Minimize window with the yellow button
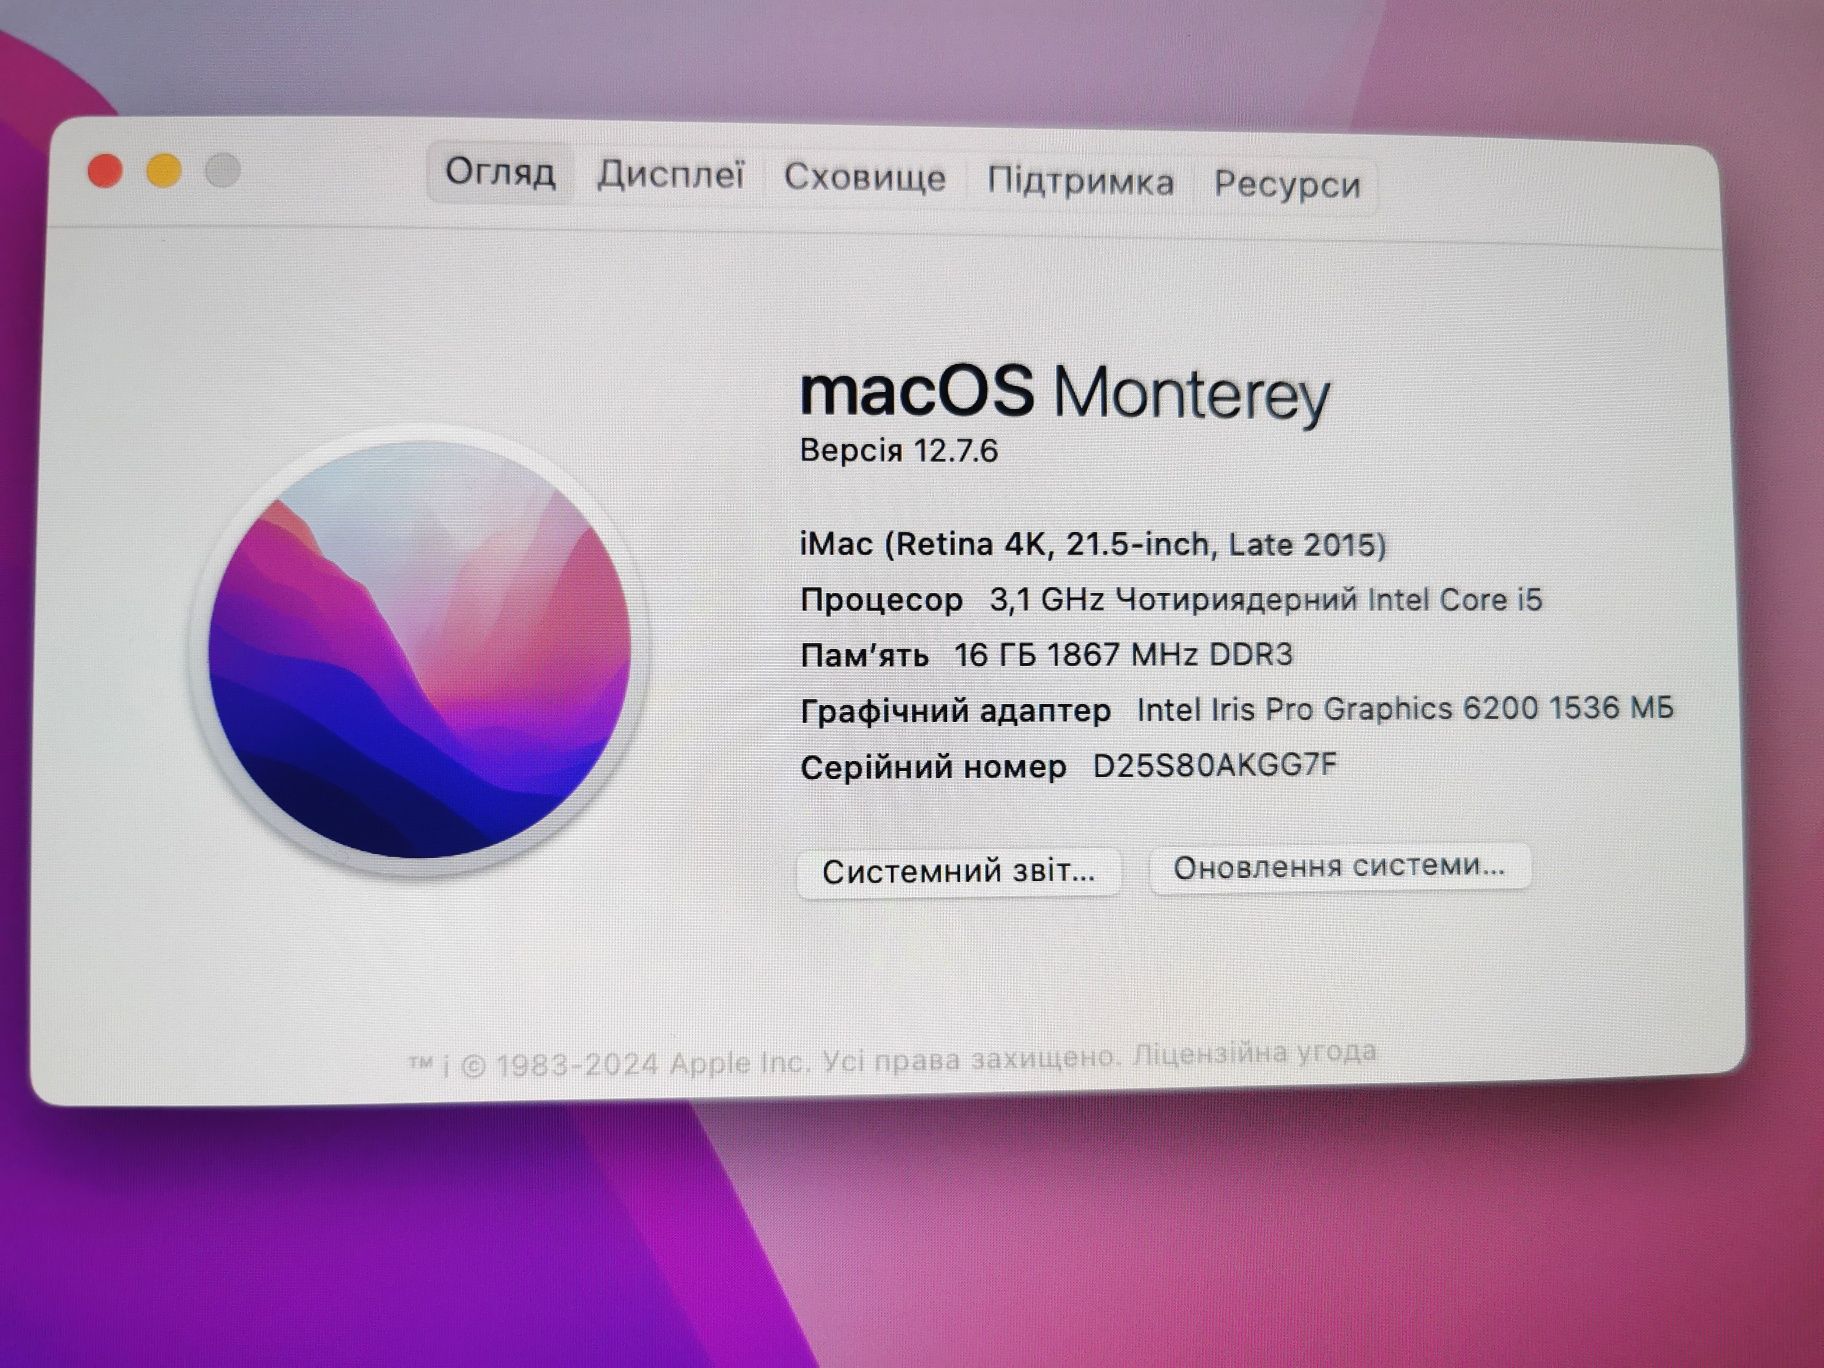This screenshot has height=1368, width=1824. (x=164, y=170)
